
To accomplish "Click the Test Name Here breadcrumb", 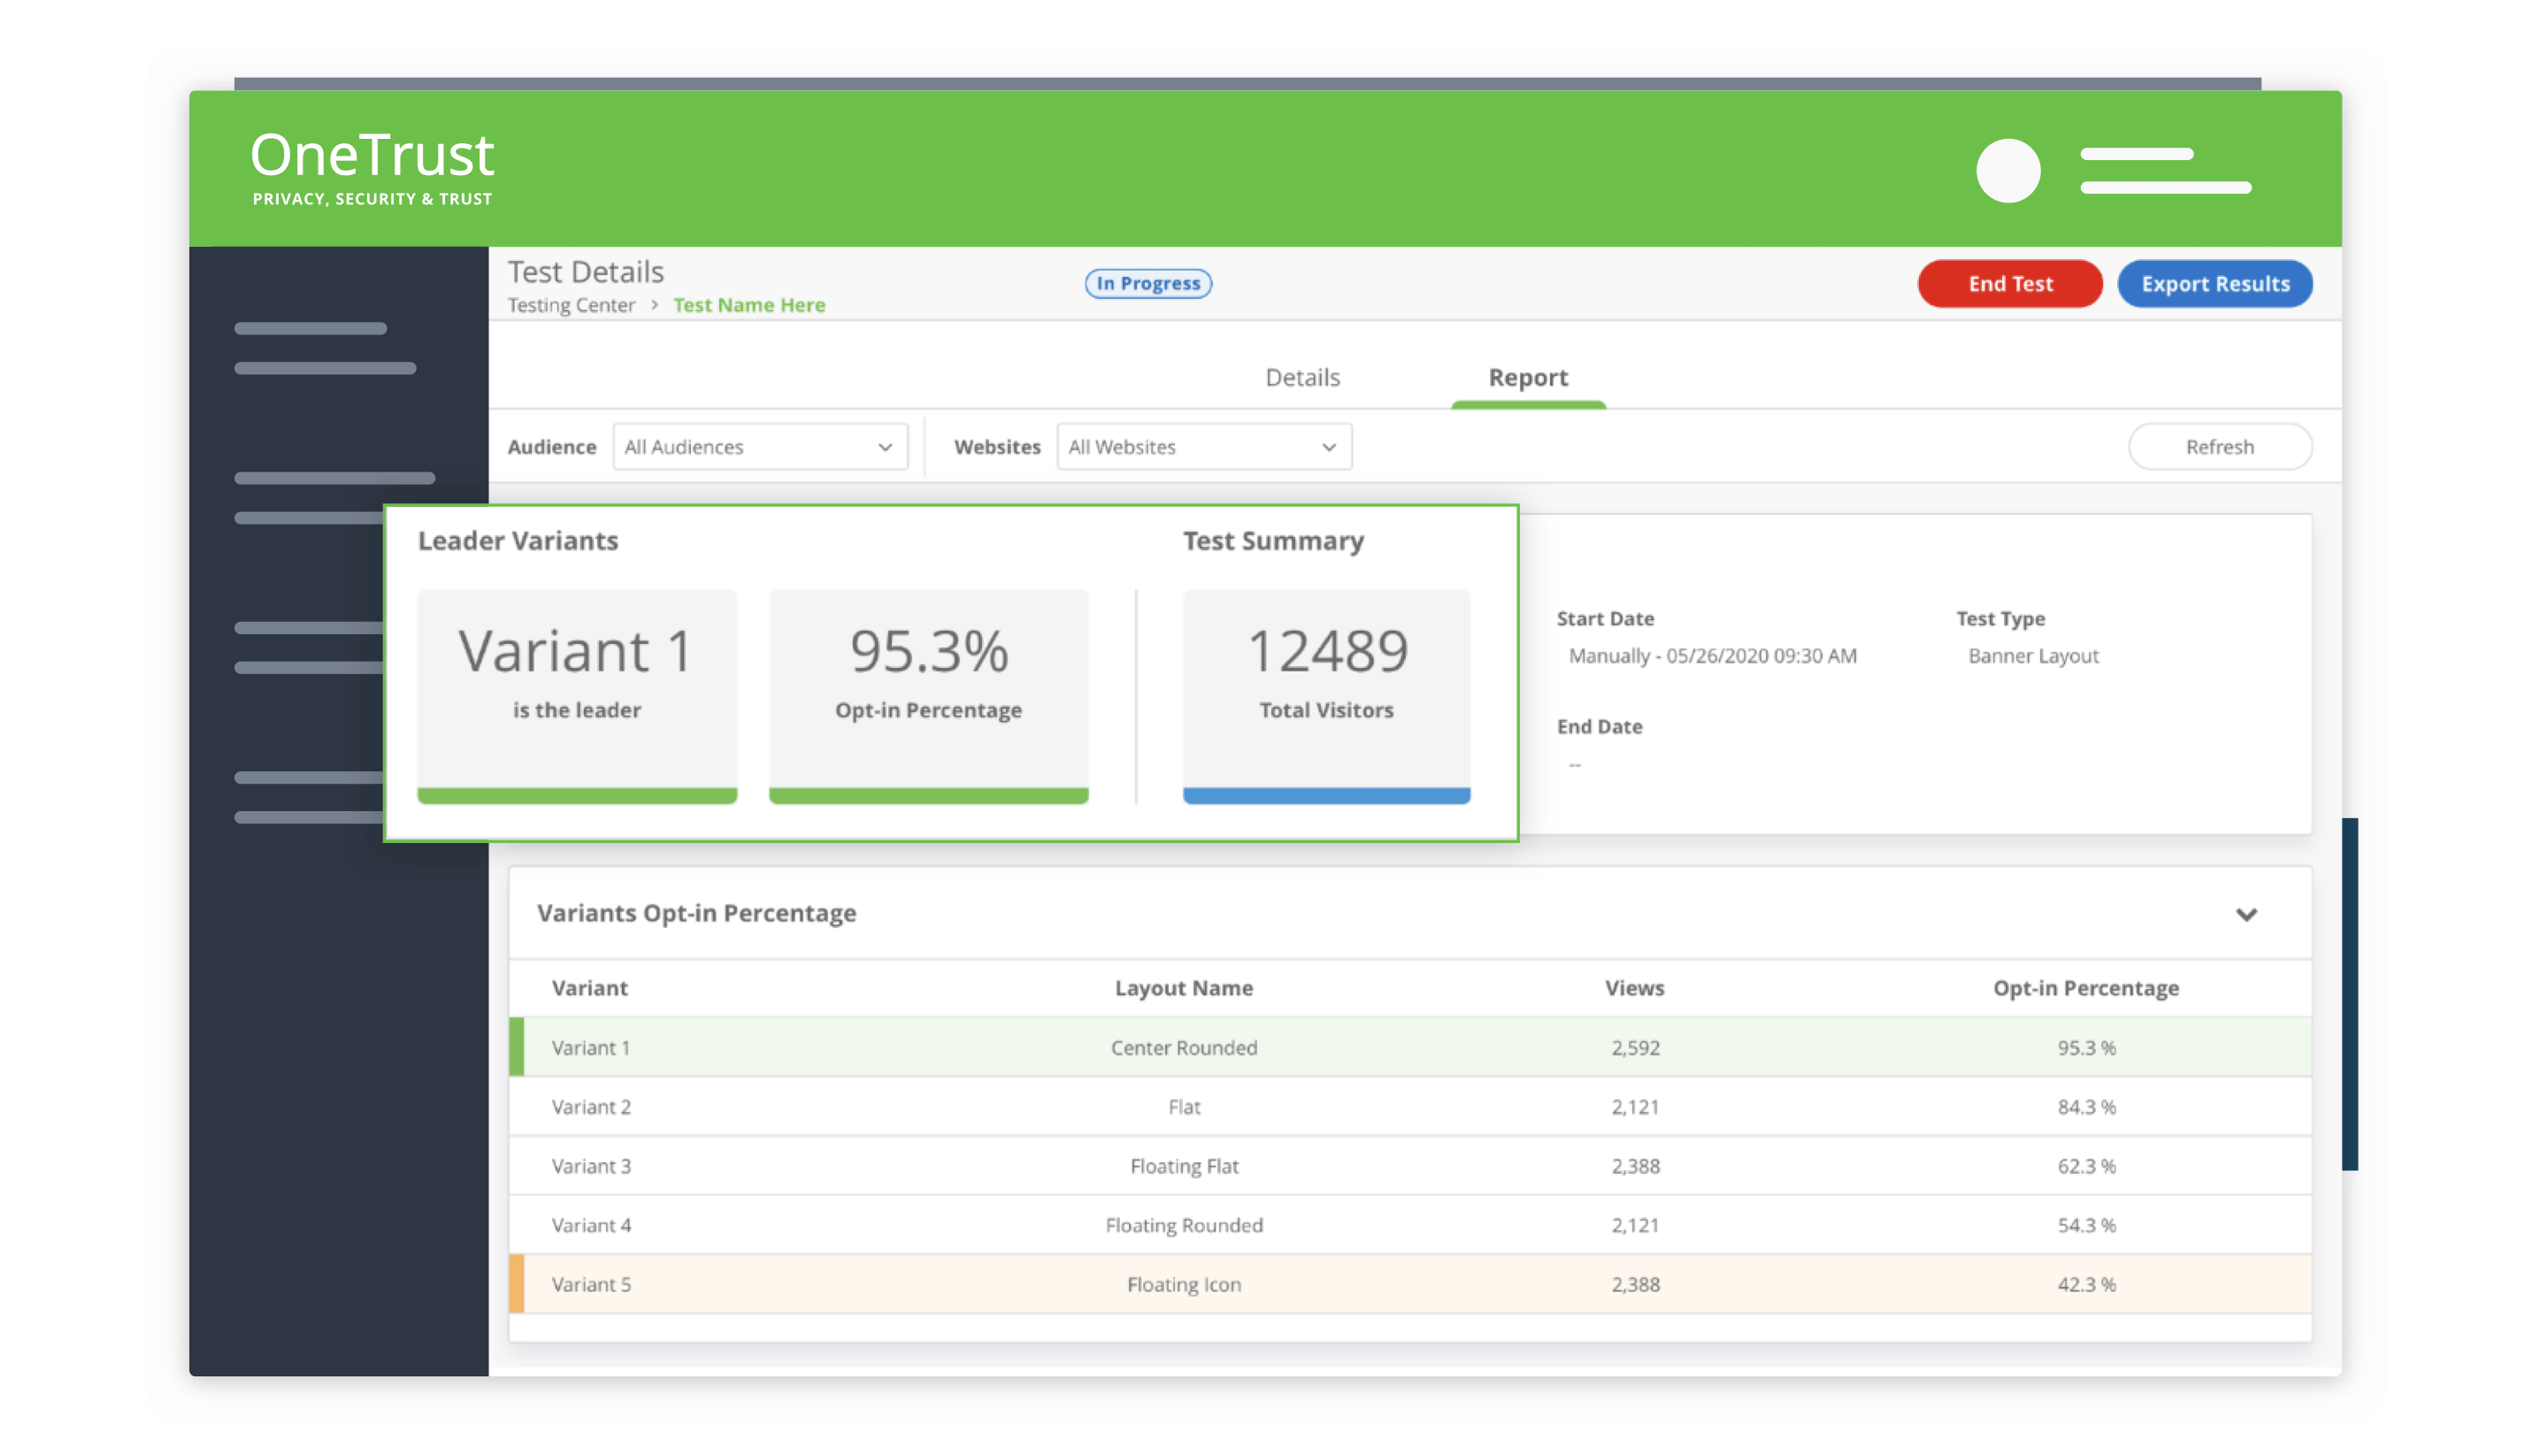I will (749, 305).
